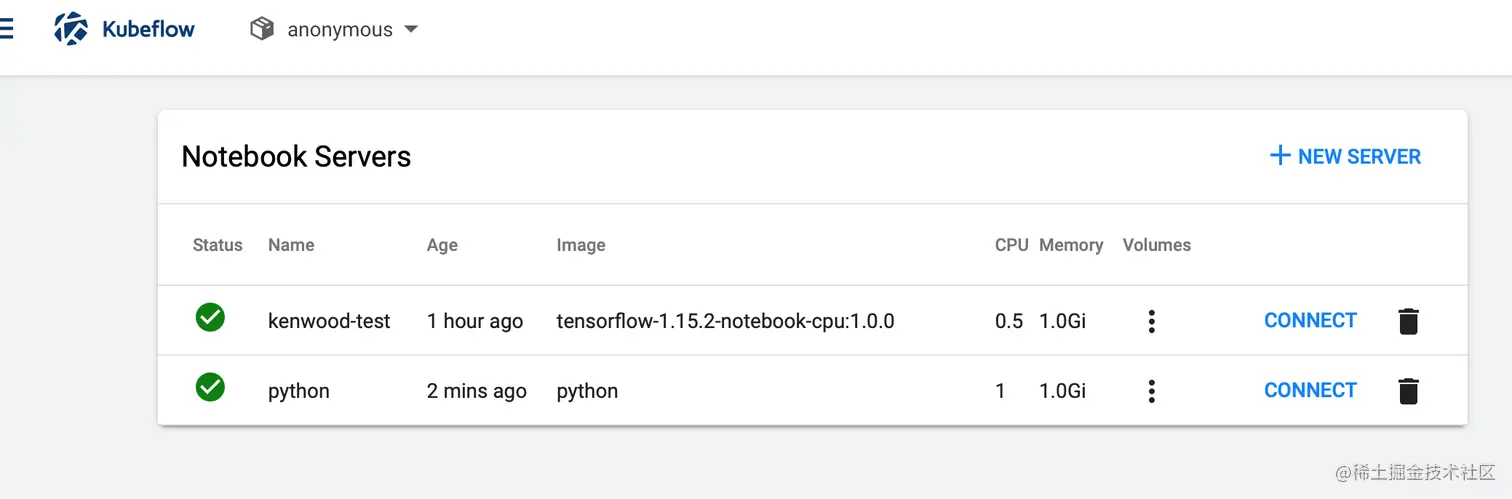Open the hamburger navigation menu
The height and width of the screenshot is (499, 1512).
pos(6,29)
